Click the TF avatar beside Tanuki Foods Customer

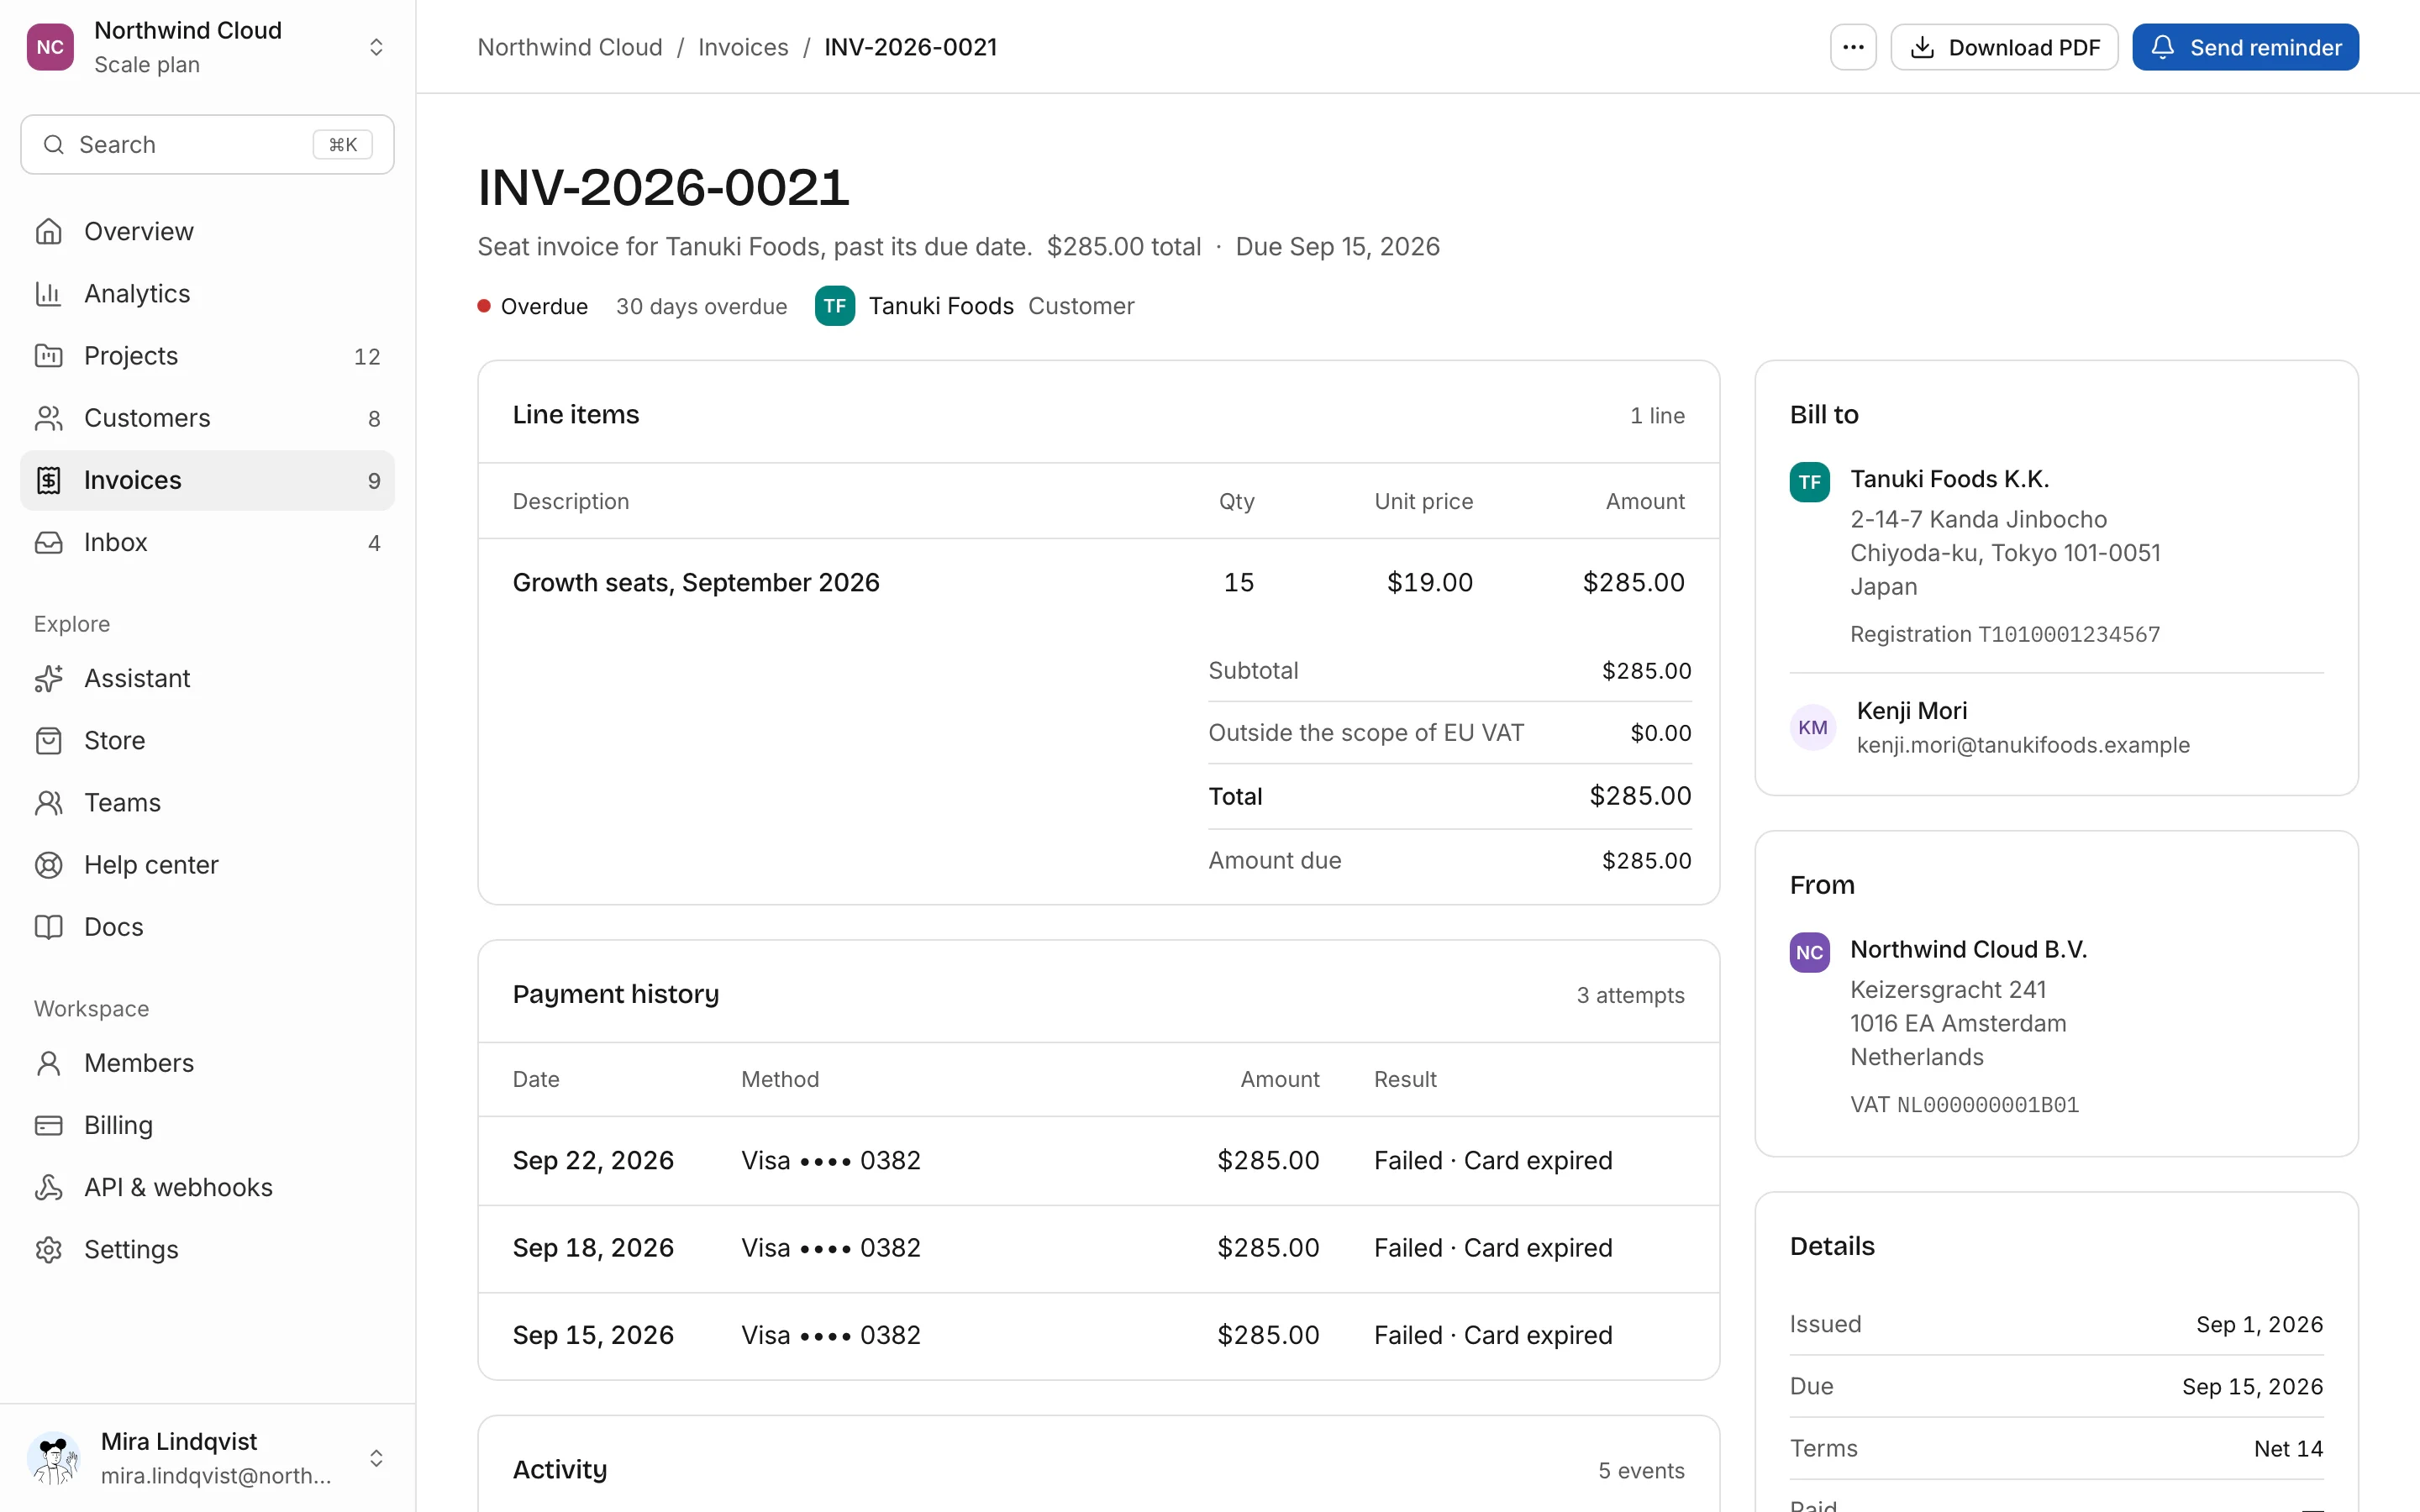click(835, 306)
